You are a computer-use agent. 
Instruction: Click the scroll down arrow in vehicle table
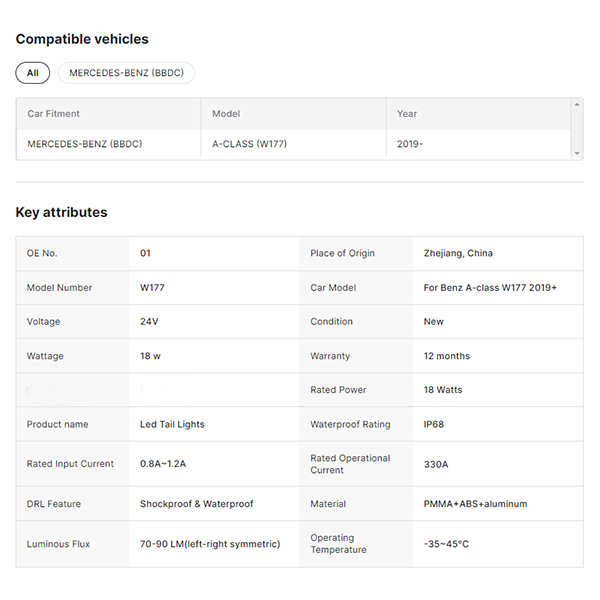(577, 153)
